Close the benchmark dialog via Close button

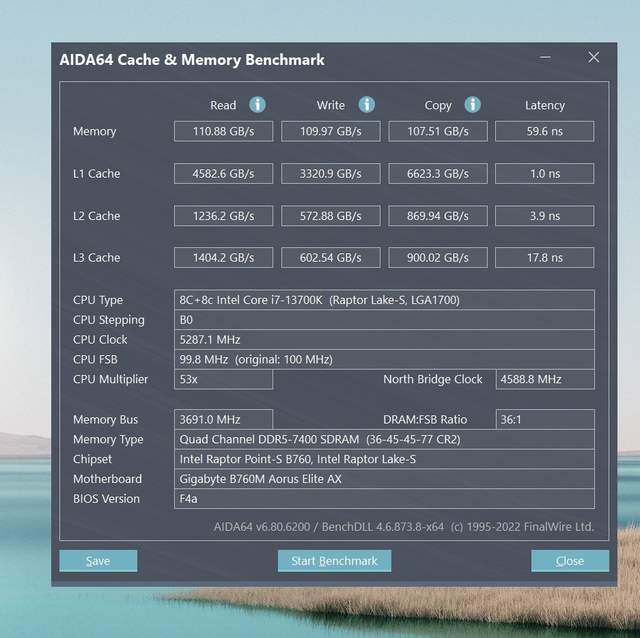coord(570,561)
